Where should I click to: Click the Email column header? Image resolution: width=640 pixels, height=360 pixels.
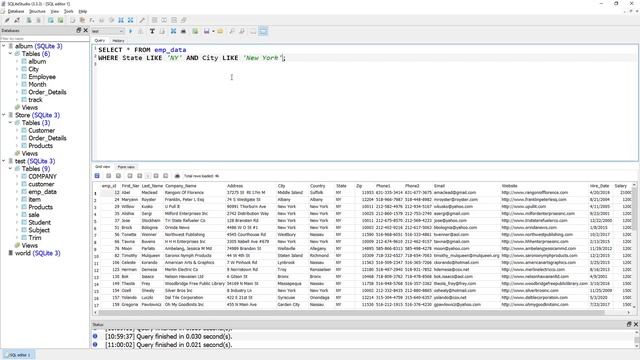coord(466,186)
